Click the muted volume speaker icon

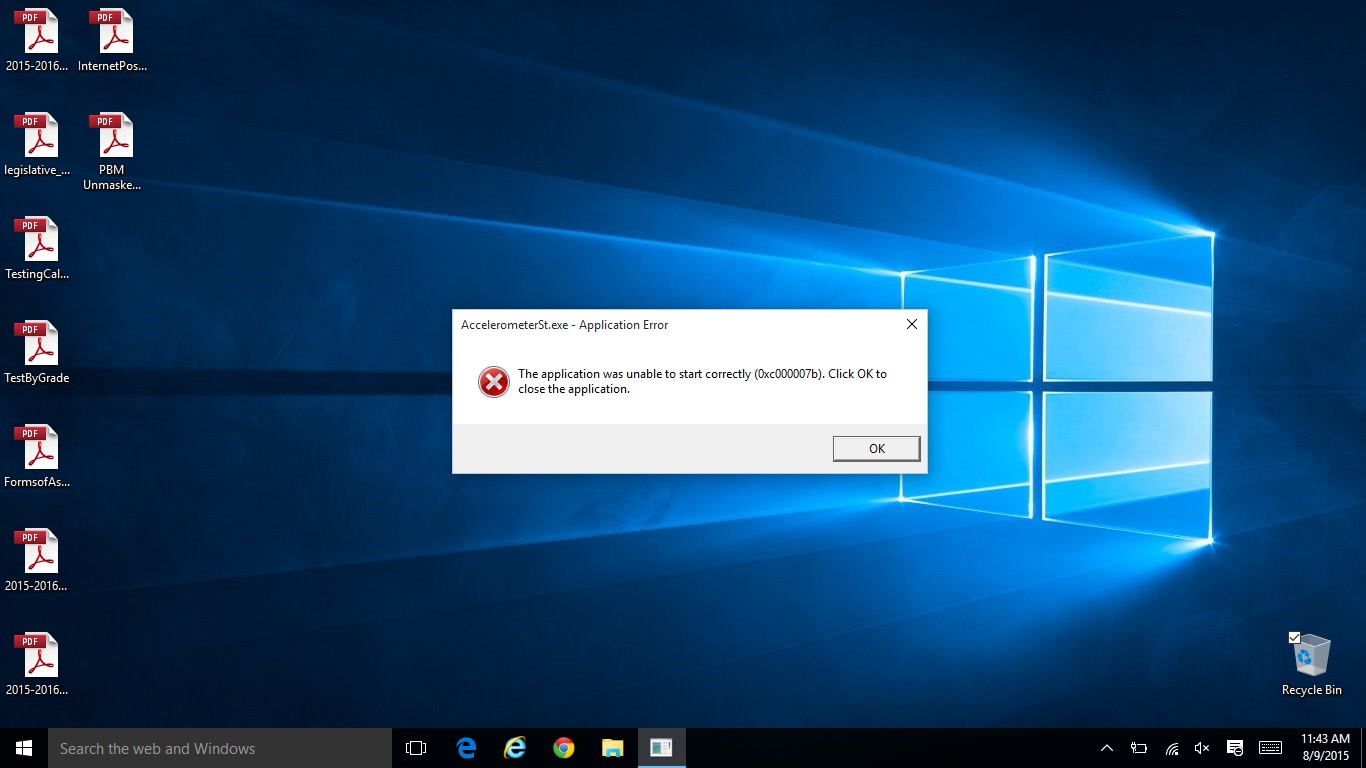[1203, 748]
